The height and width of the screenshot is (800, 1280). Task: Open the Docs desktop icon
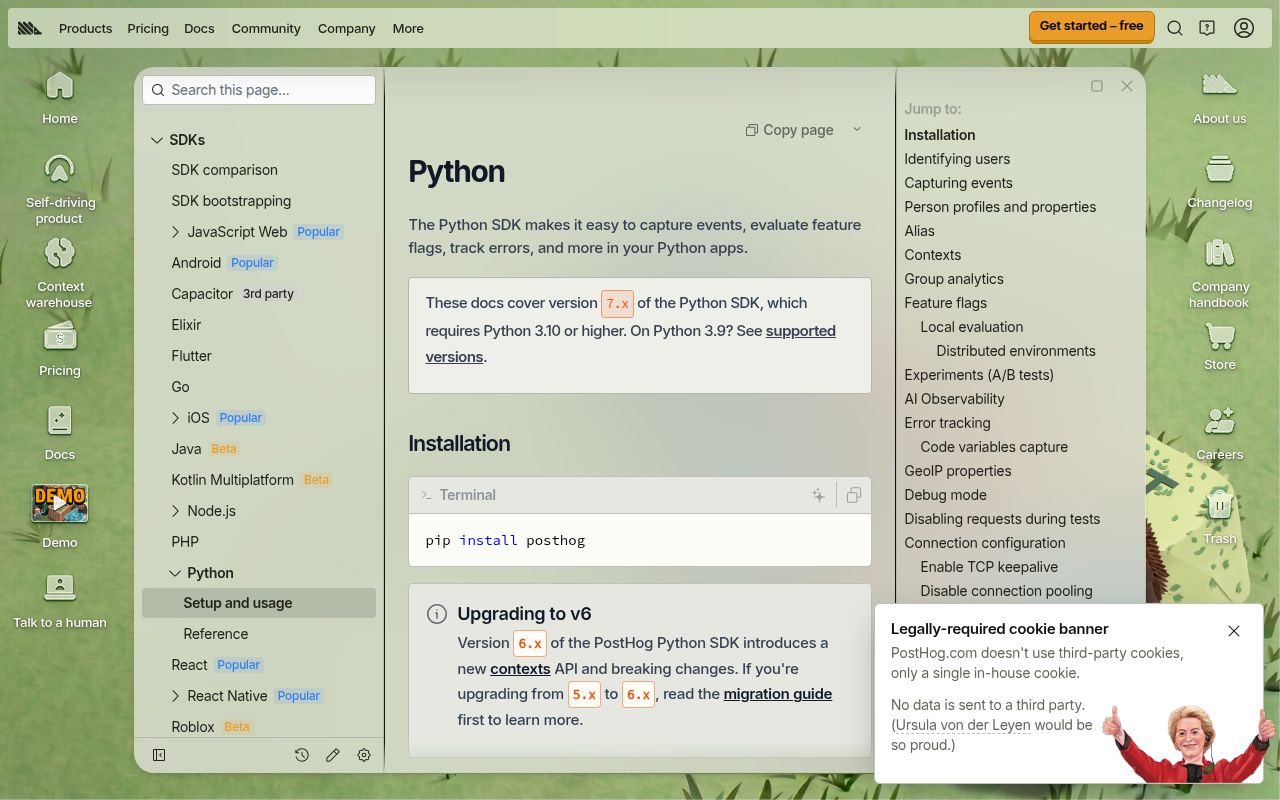(x=60, y=422)
